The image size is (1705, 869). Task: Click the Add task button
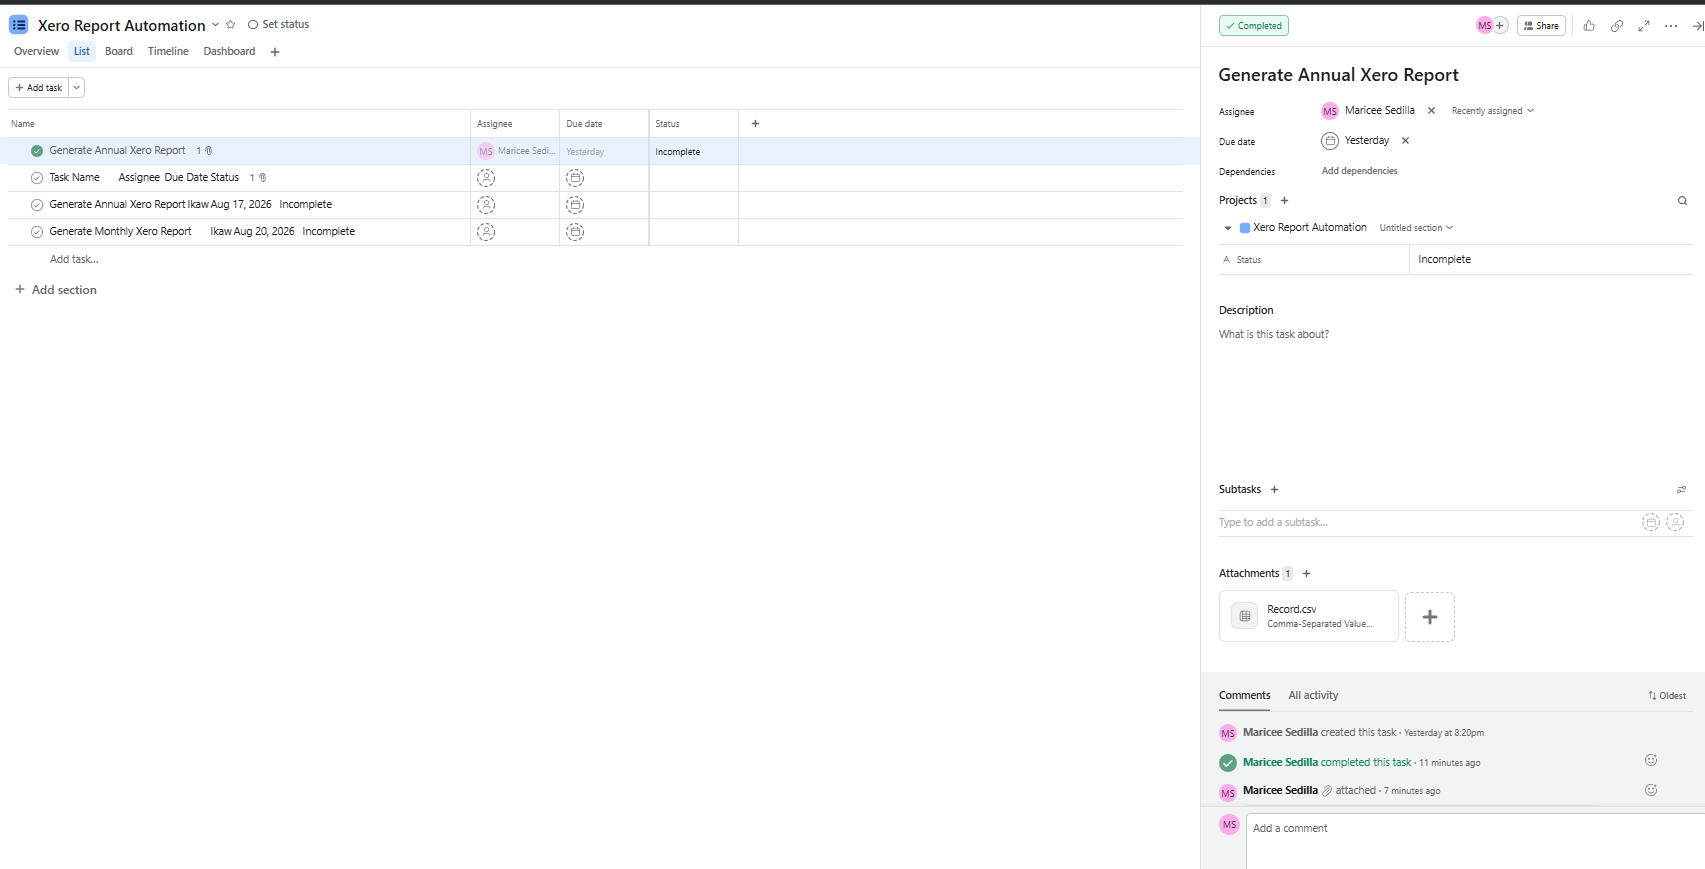tap(39, 88)
